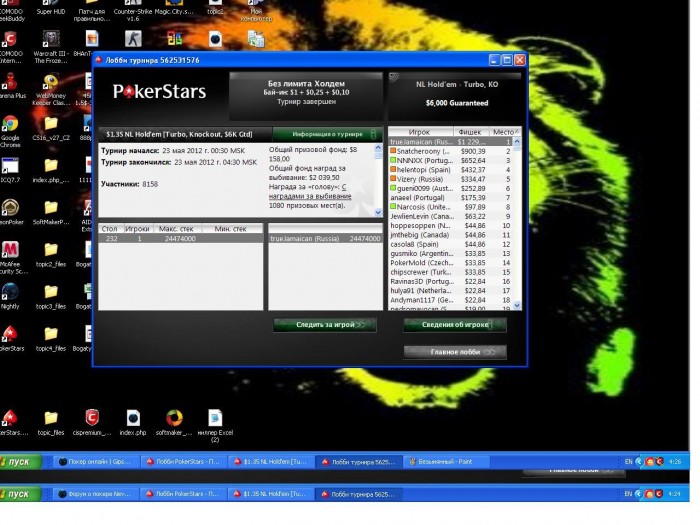
Task: Click Сведения об игроке button
Action: click(455, 325)
